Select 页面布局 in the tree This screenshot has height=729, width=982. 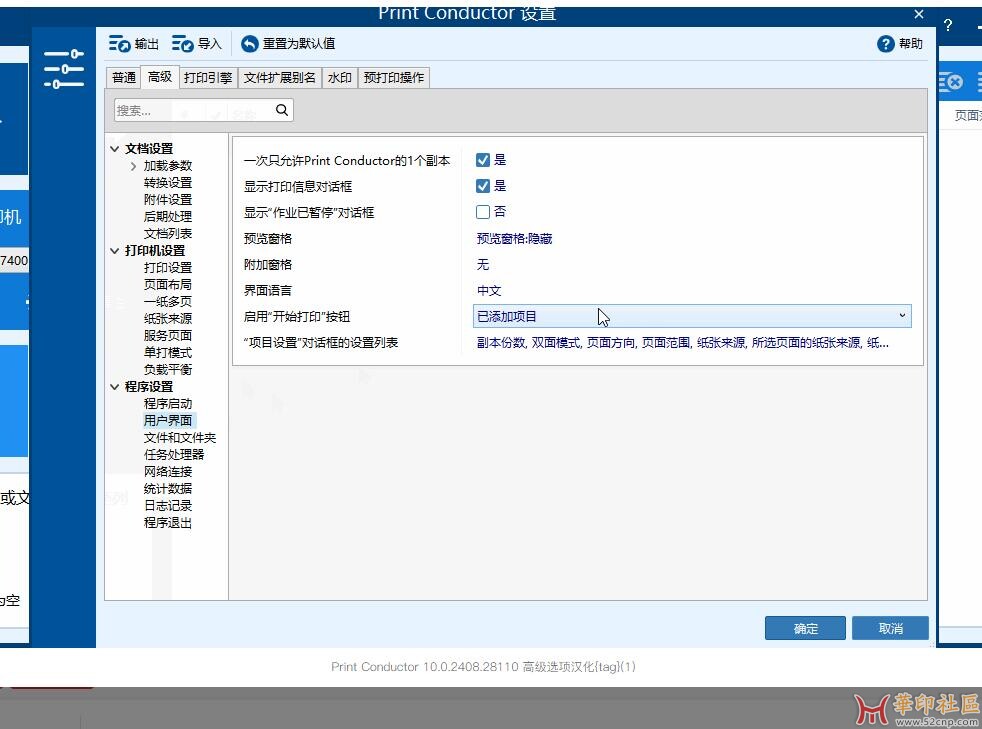coord(168,285)
